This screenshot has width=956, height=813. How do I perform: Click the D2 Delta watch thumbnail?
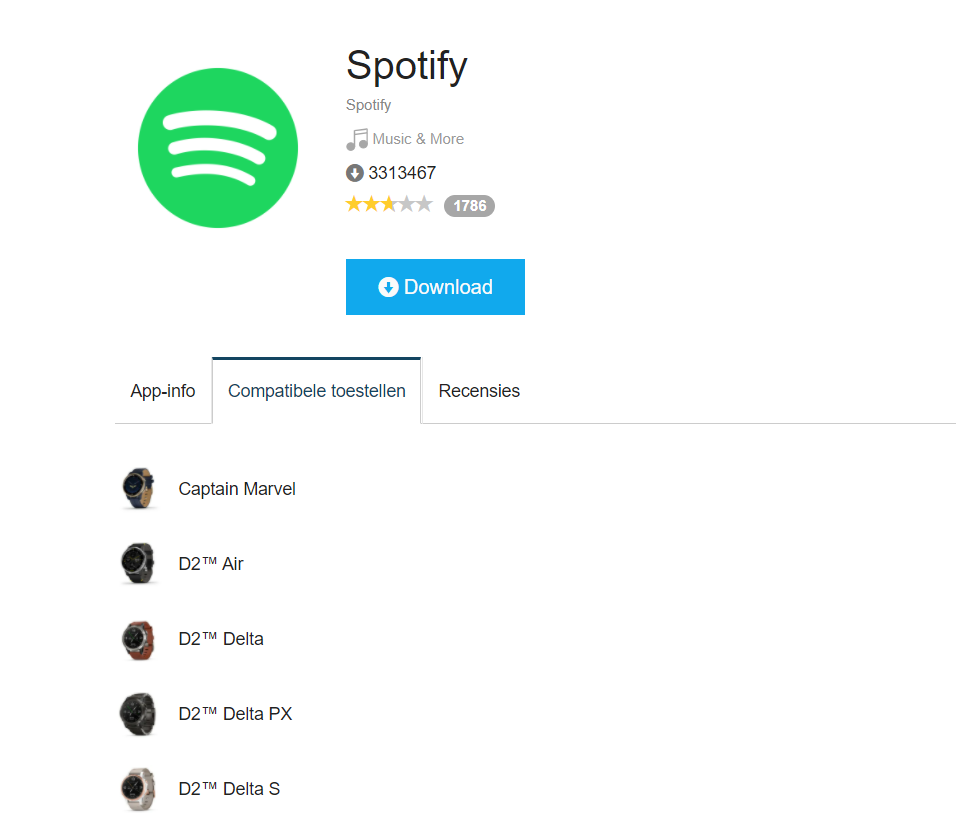tap(138, 639)
